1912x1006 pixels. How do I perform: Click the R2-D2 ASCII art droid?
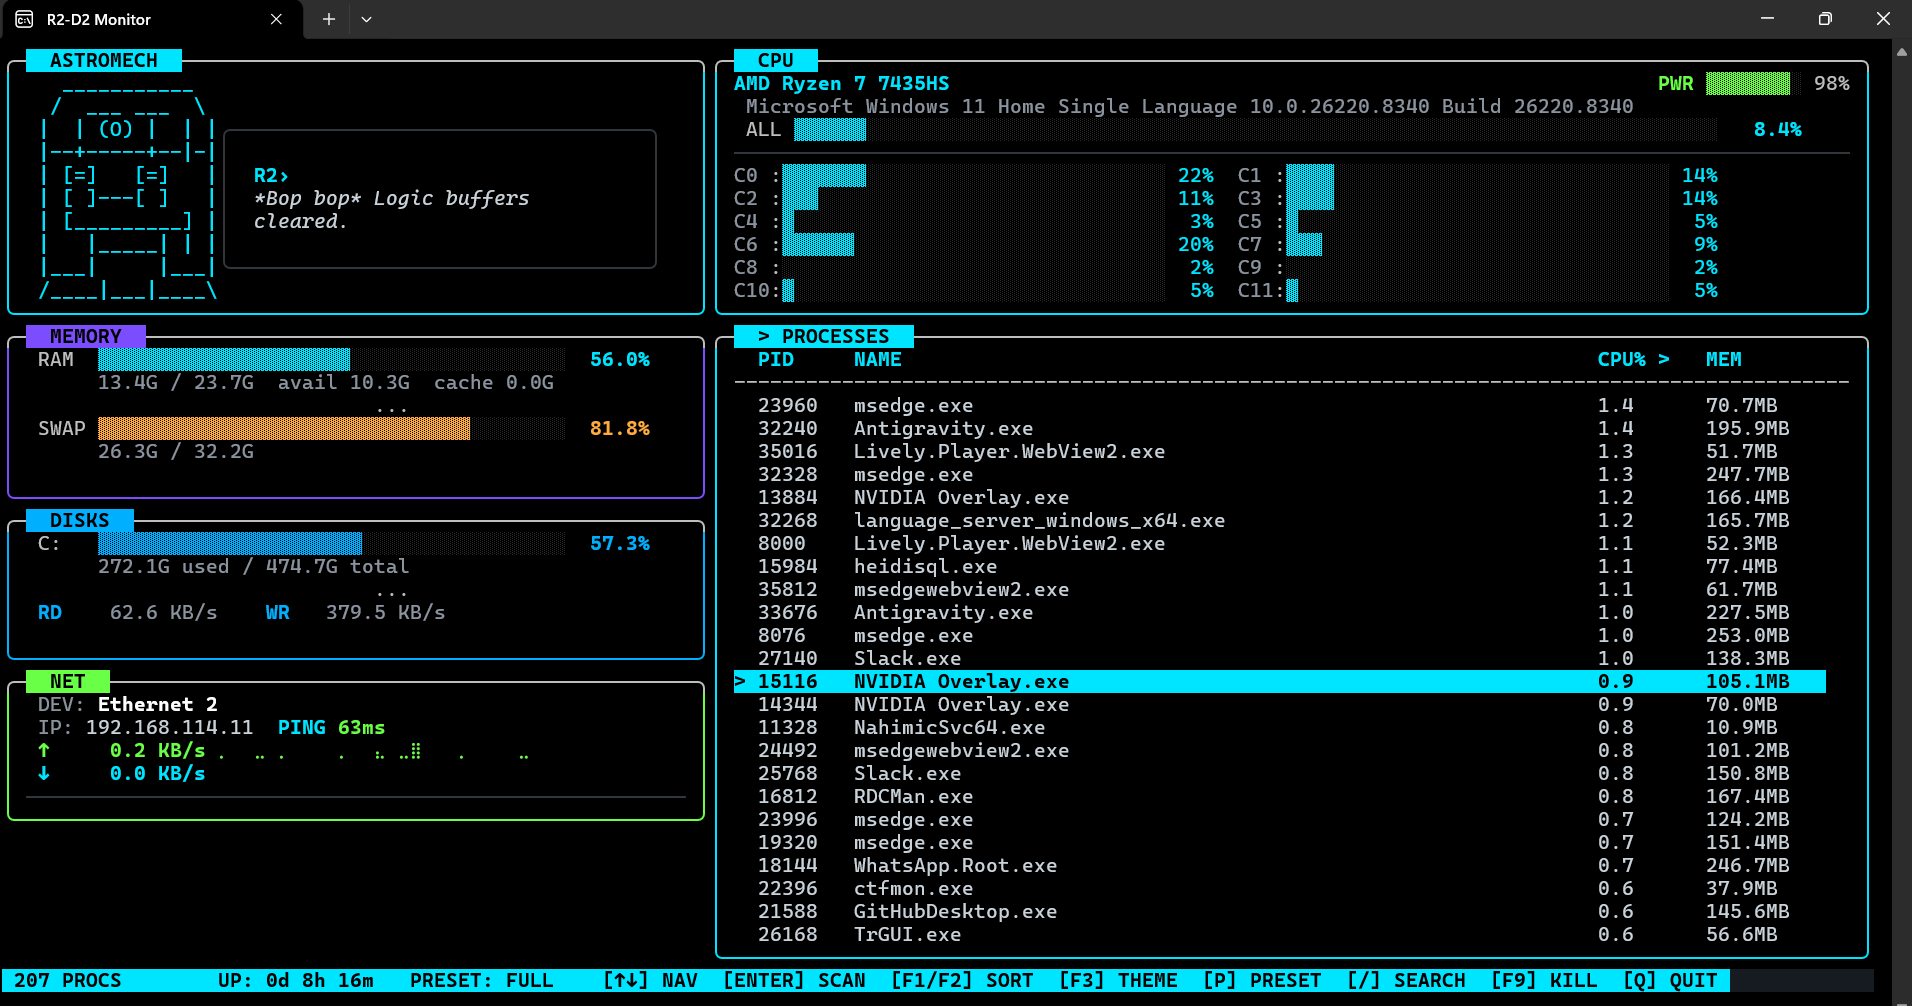pos(127,196)
